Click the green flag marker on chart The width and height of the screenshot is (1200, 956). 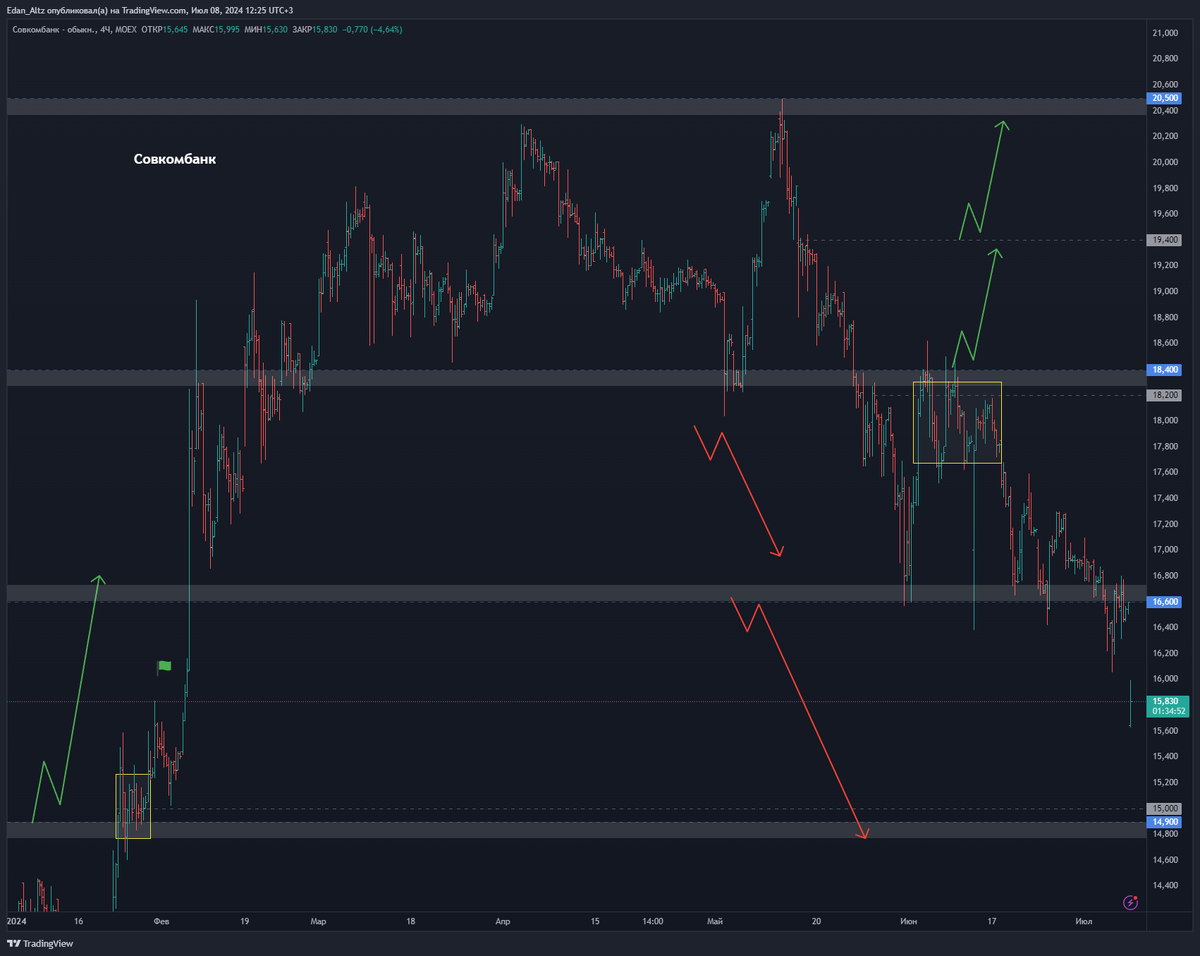pyautogui.click(x=165, y=665)
